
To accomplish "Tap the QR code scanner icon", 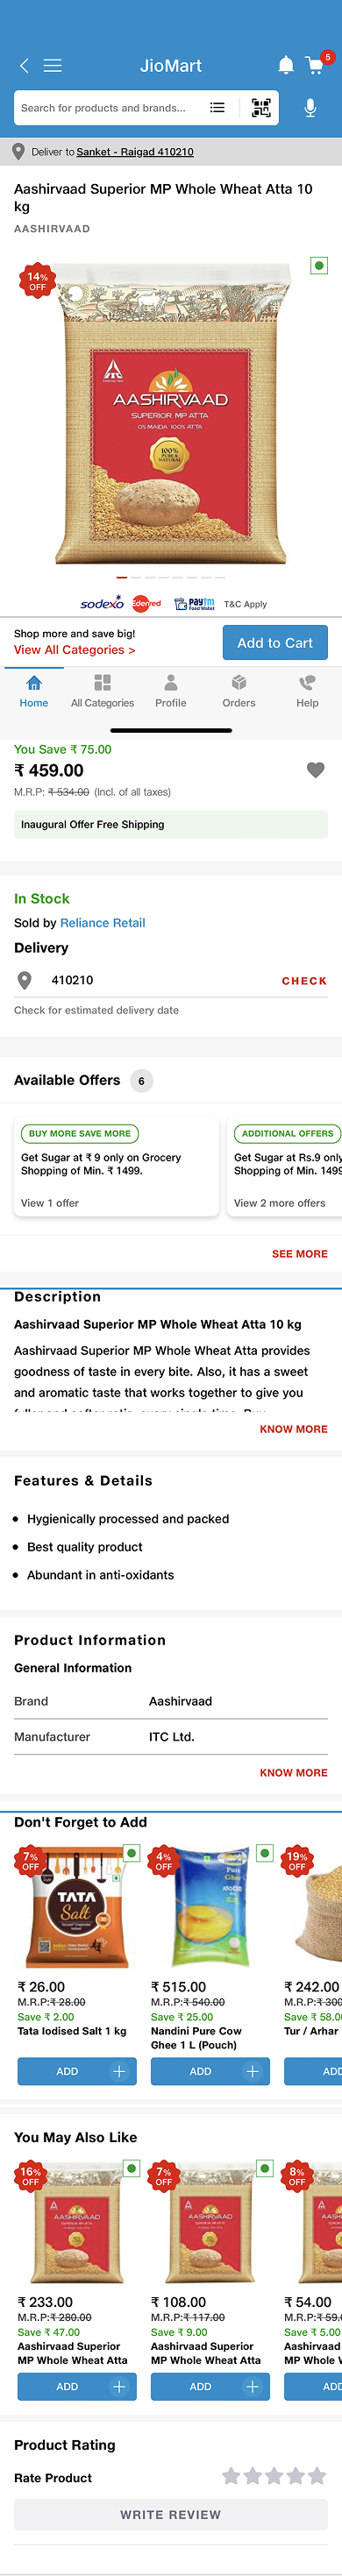I will point(261,108).
